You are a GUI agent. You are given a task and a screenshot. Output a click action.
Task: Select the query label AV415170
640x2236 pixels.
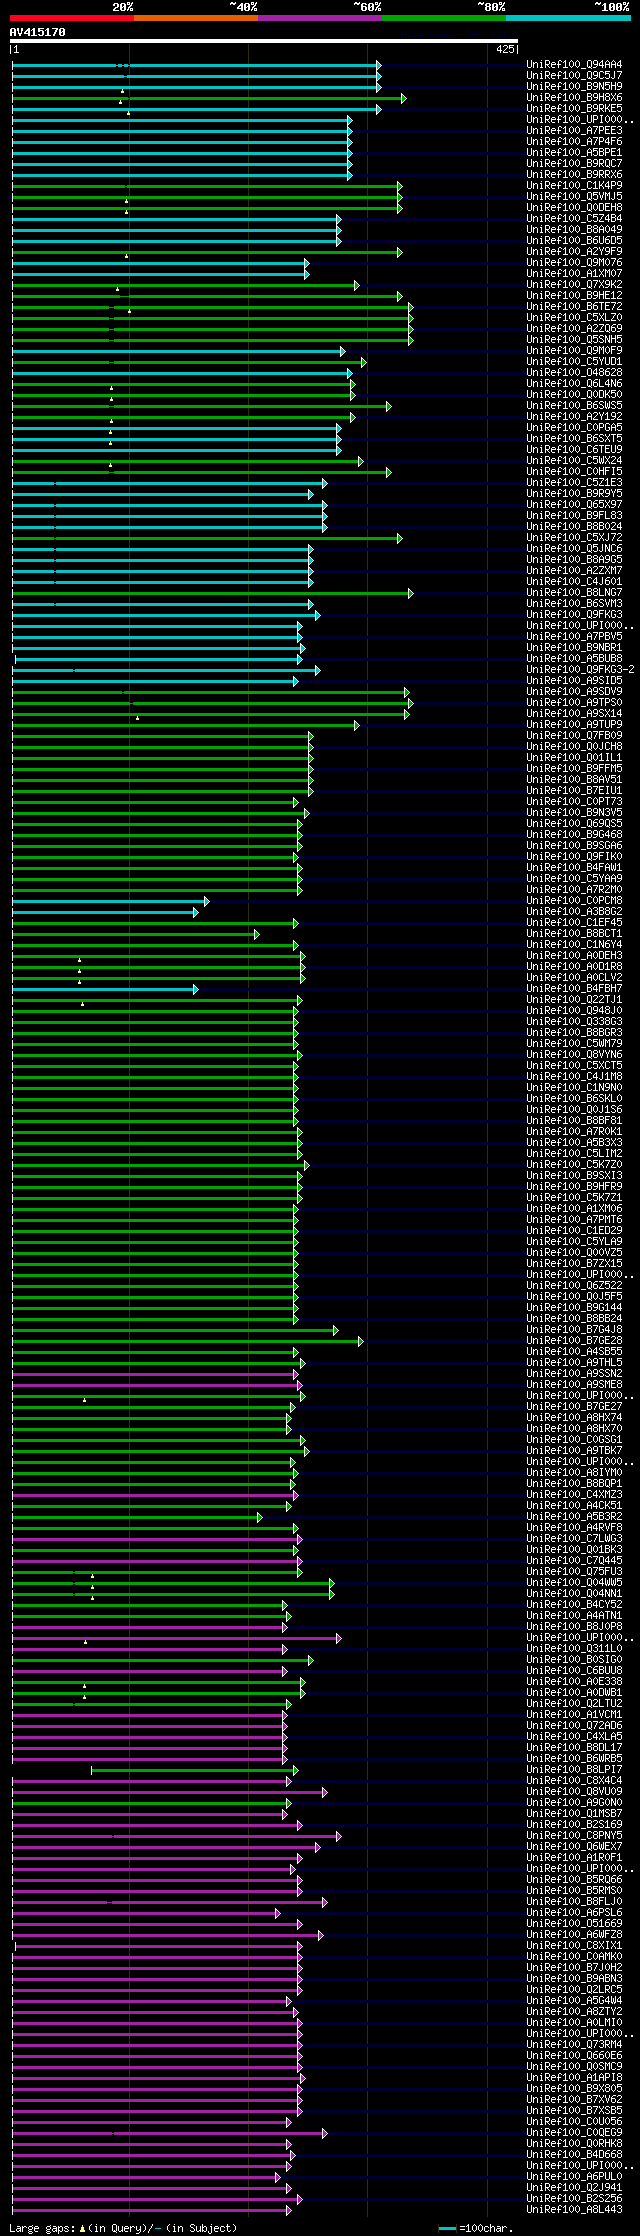click(37, 32)
